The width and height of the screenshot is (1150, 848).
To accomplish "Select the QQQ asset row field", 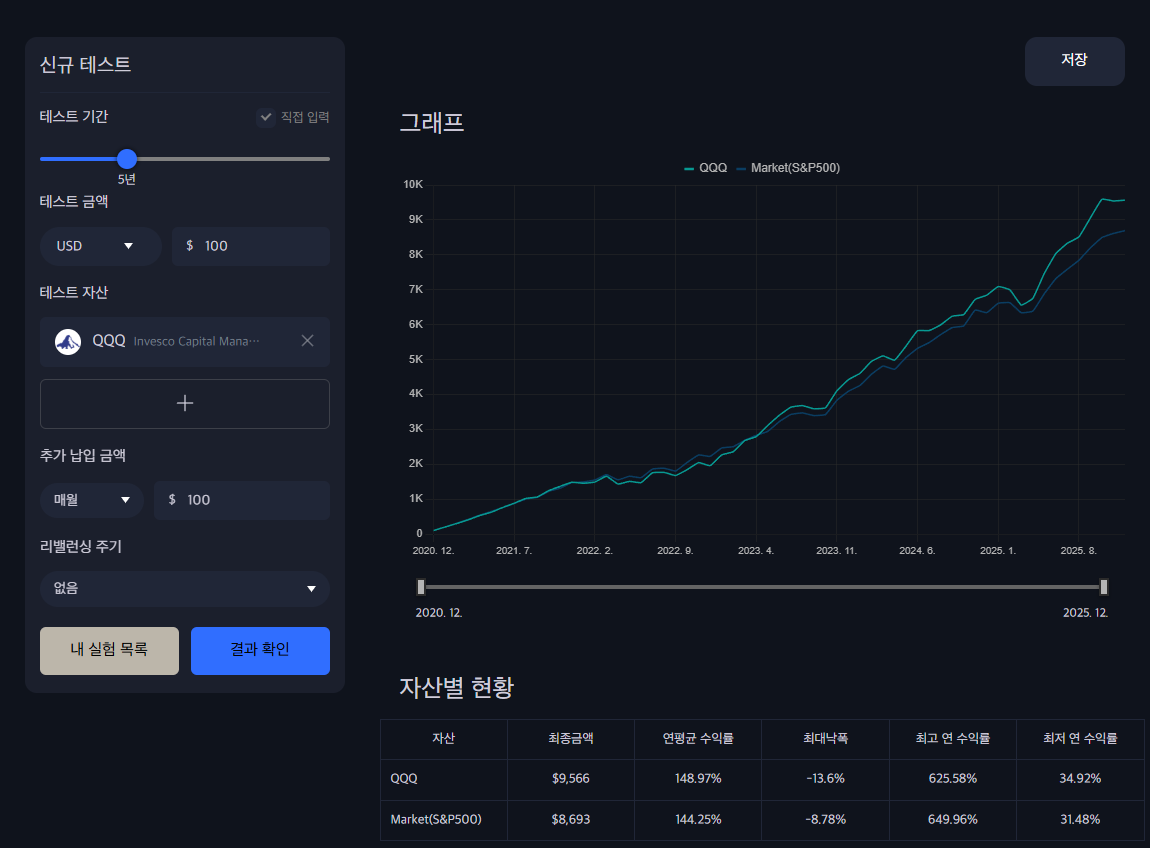I will 185,341.
